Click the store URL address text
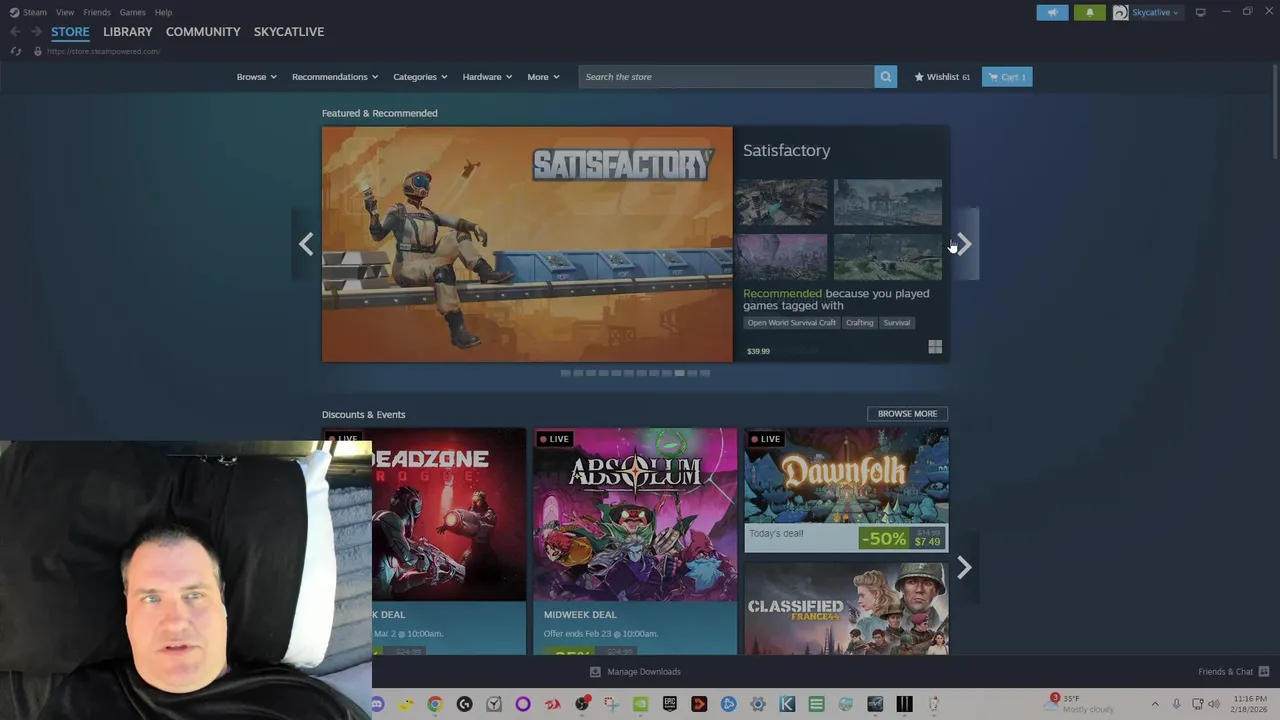Screen dimensions: 1280x720 (x=103, y=51)
